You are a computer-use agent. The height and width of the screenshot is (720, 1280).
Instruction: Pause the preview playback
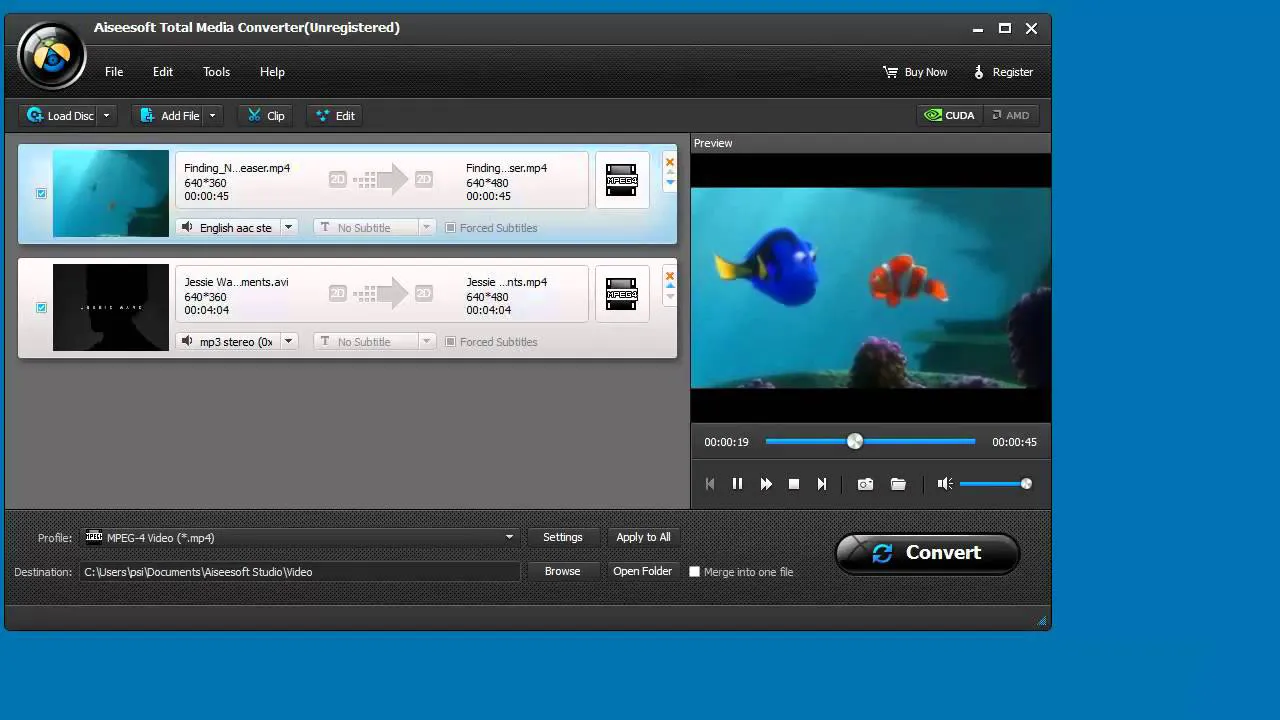click(x=737, y=484)
